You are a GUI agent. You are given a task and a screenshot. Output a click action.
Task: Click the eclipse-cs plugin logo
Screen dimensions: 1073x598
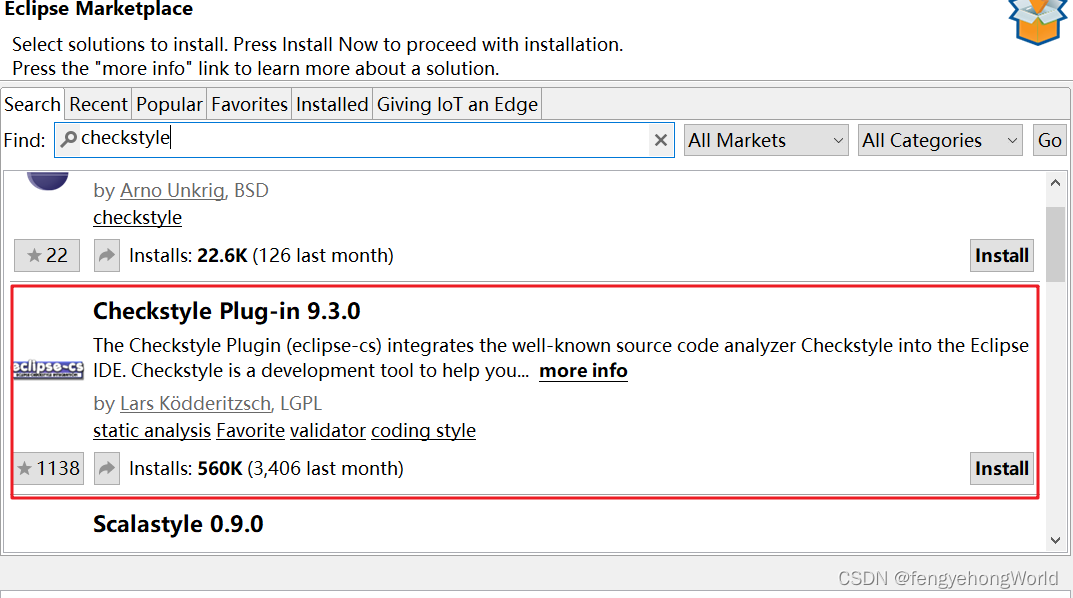pyautogui.click(x=48, y=369)
